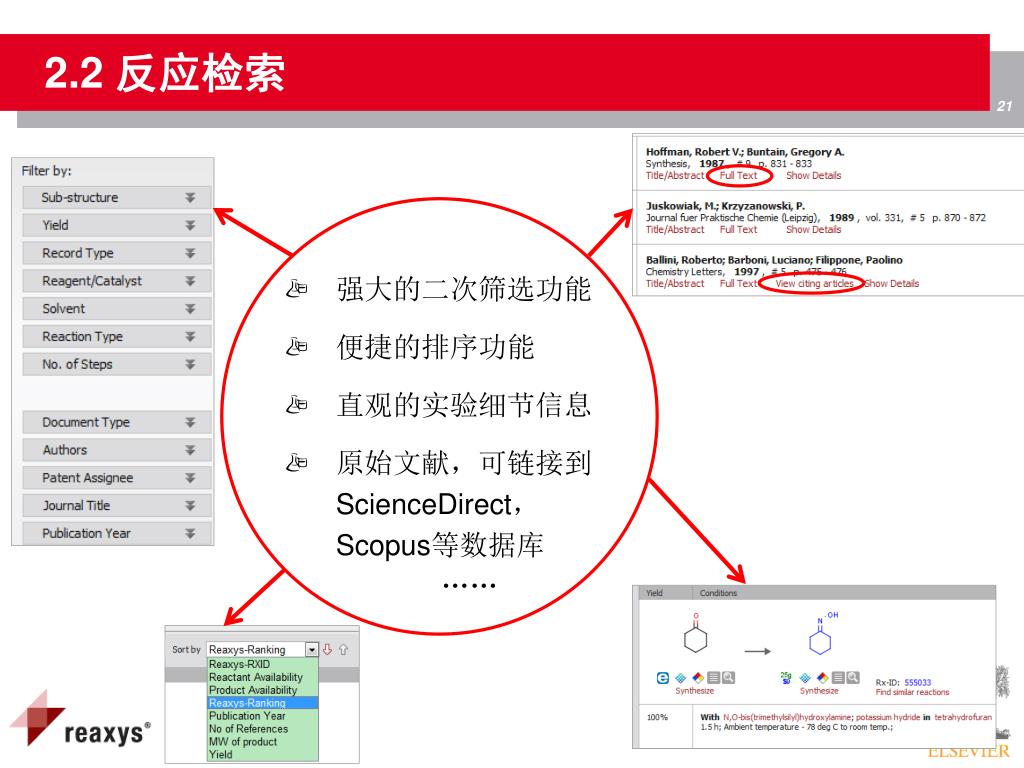Expand the Reaction Type filter

tap(117, 336)
